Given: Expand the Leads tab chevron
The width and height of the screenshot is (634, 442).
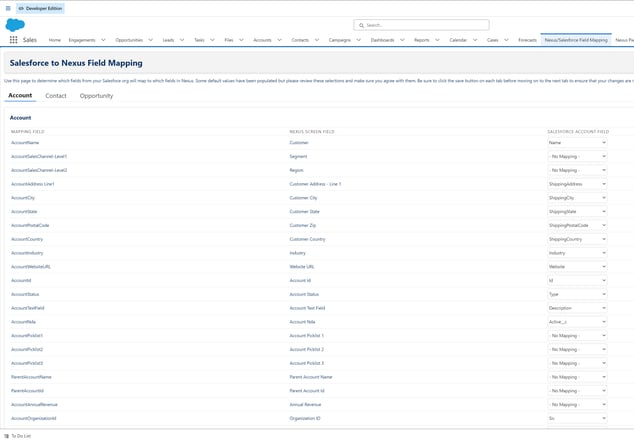Looking at the screenshot, I should [x=182, y=40].
